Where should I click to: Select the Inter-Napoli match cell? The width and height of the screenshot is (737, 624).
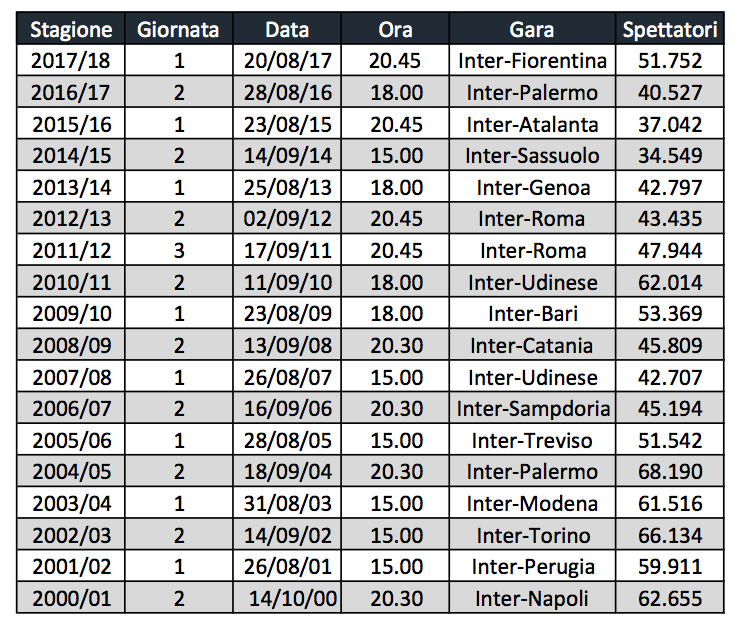(532, 599)
